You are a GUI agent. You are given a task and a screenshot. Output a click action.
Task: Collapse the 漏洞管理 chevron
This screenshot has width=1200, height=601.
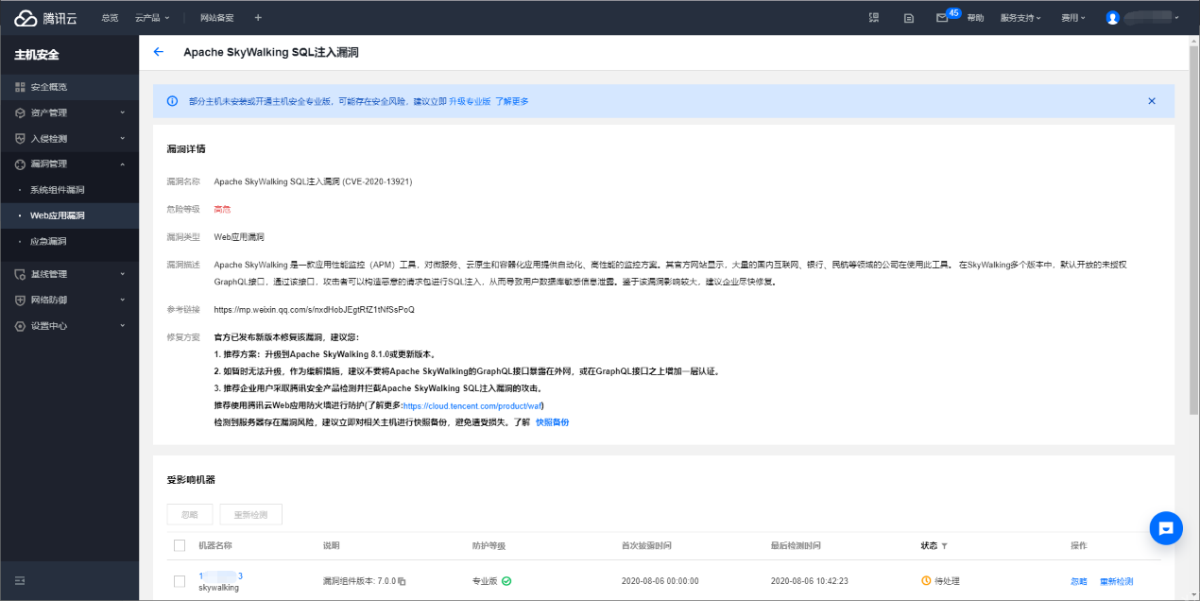coord(122,164)
